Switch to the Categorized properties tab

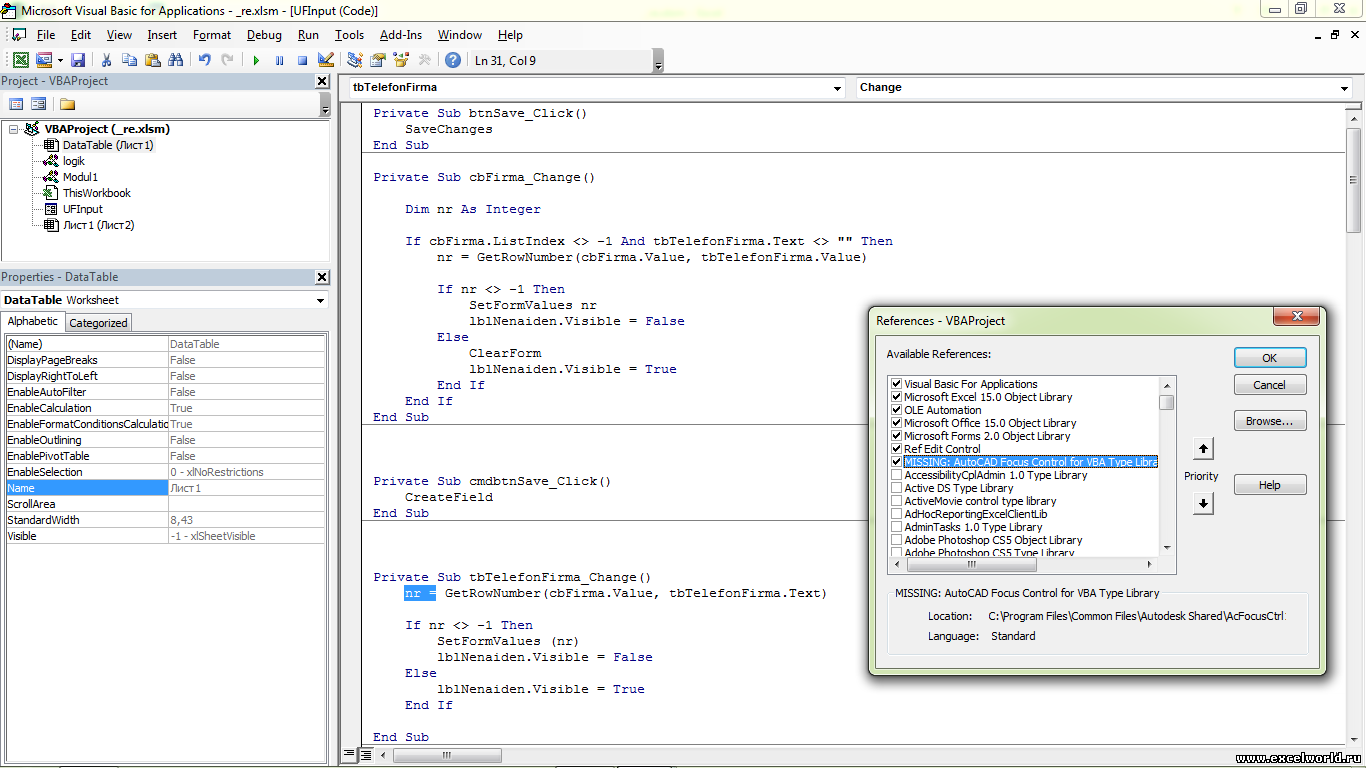click(x=98, y=322)
